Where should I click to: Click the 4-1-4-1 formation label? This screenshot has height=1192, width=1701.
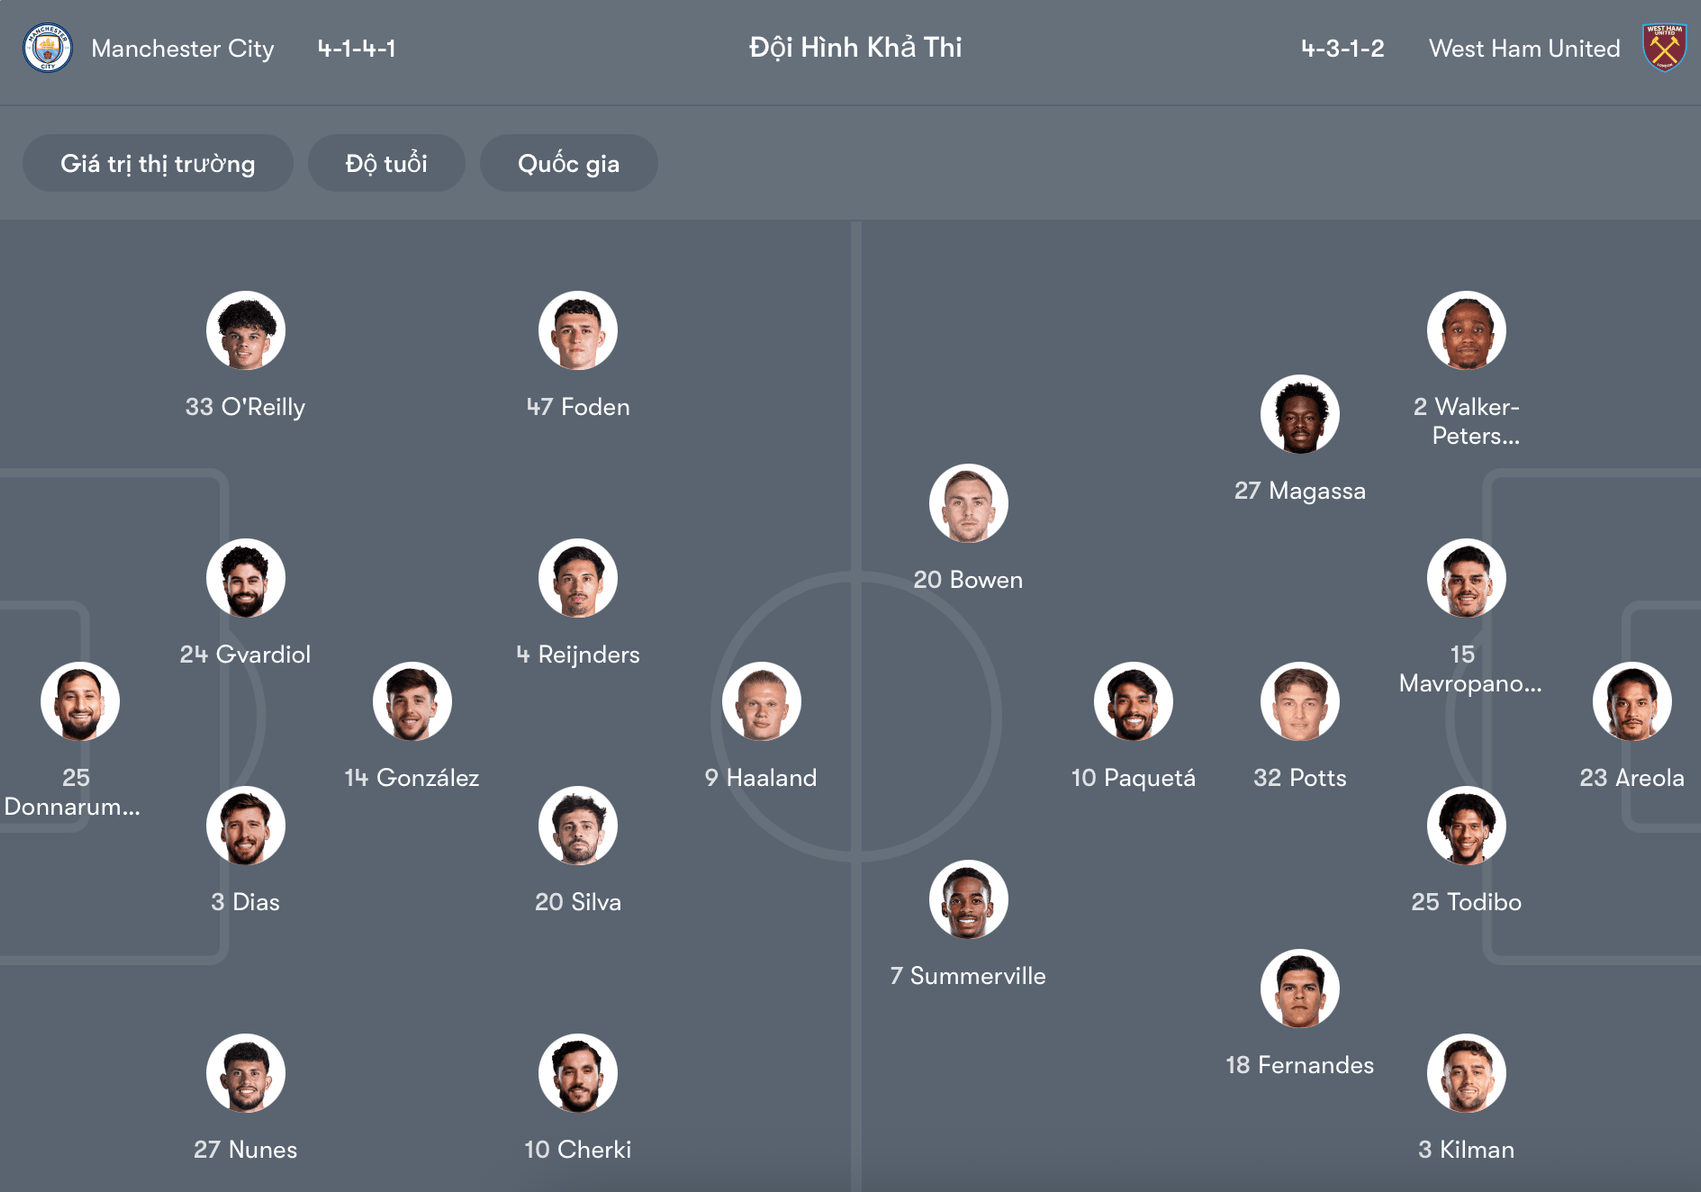click(356, 48)
